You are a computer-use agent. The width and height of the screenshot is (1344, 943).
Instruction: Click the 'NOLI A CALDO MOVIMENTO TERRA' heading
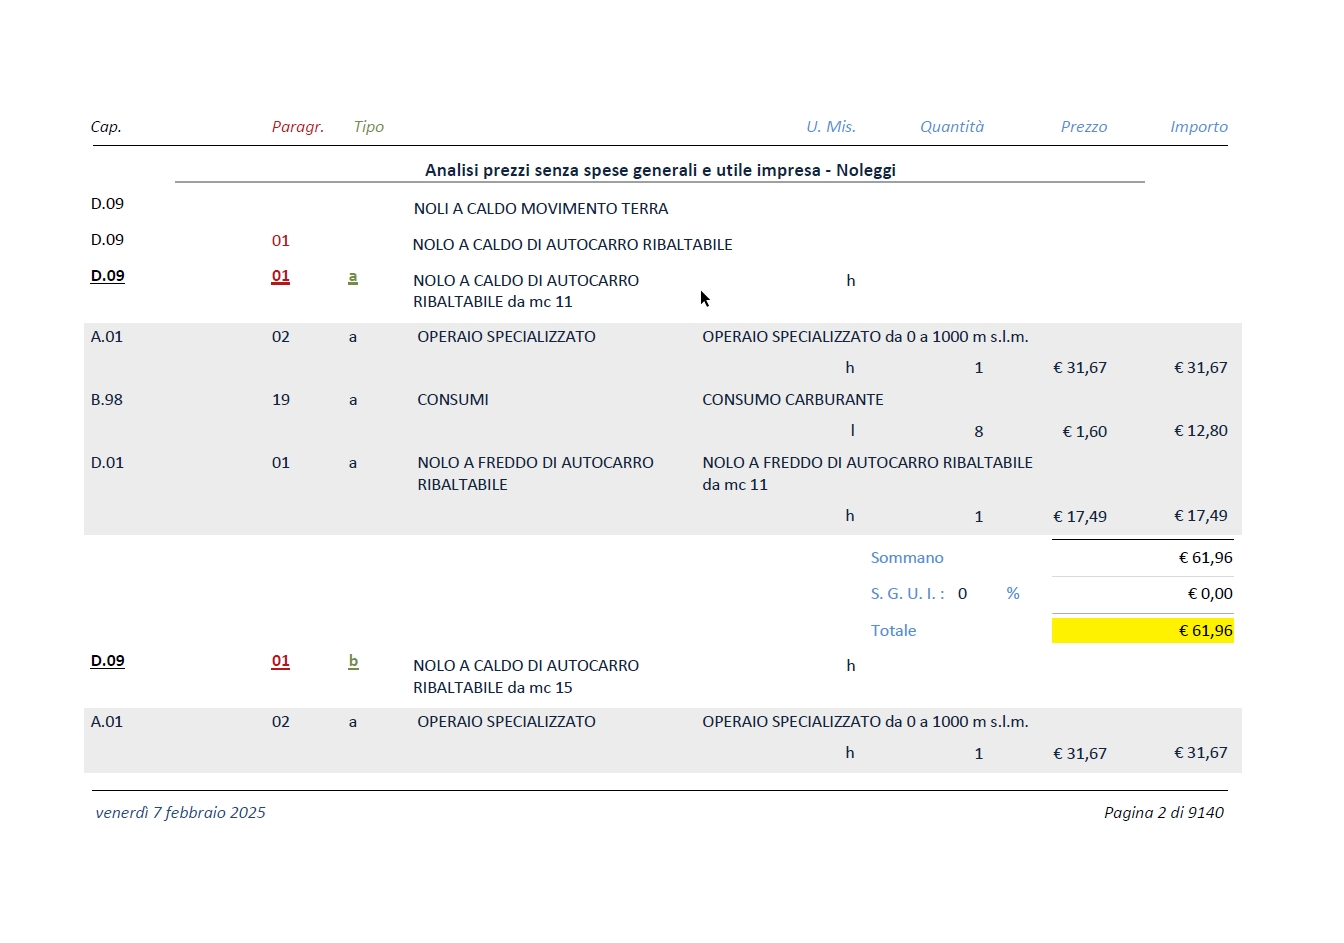tap(541, 209)
